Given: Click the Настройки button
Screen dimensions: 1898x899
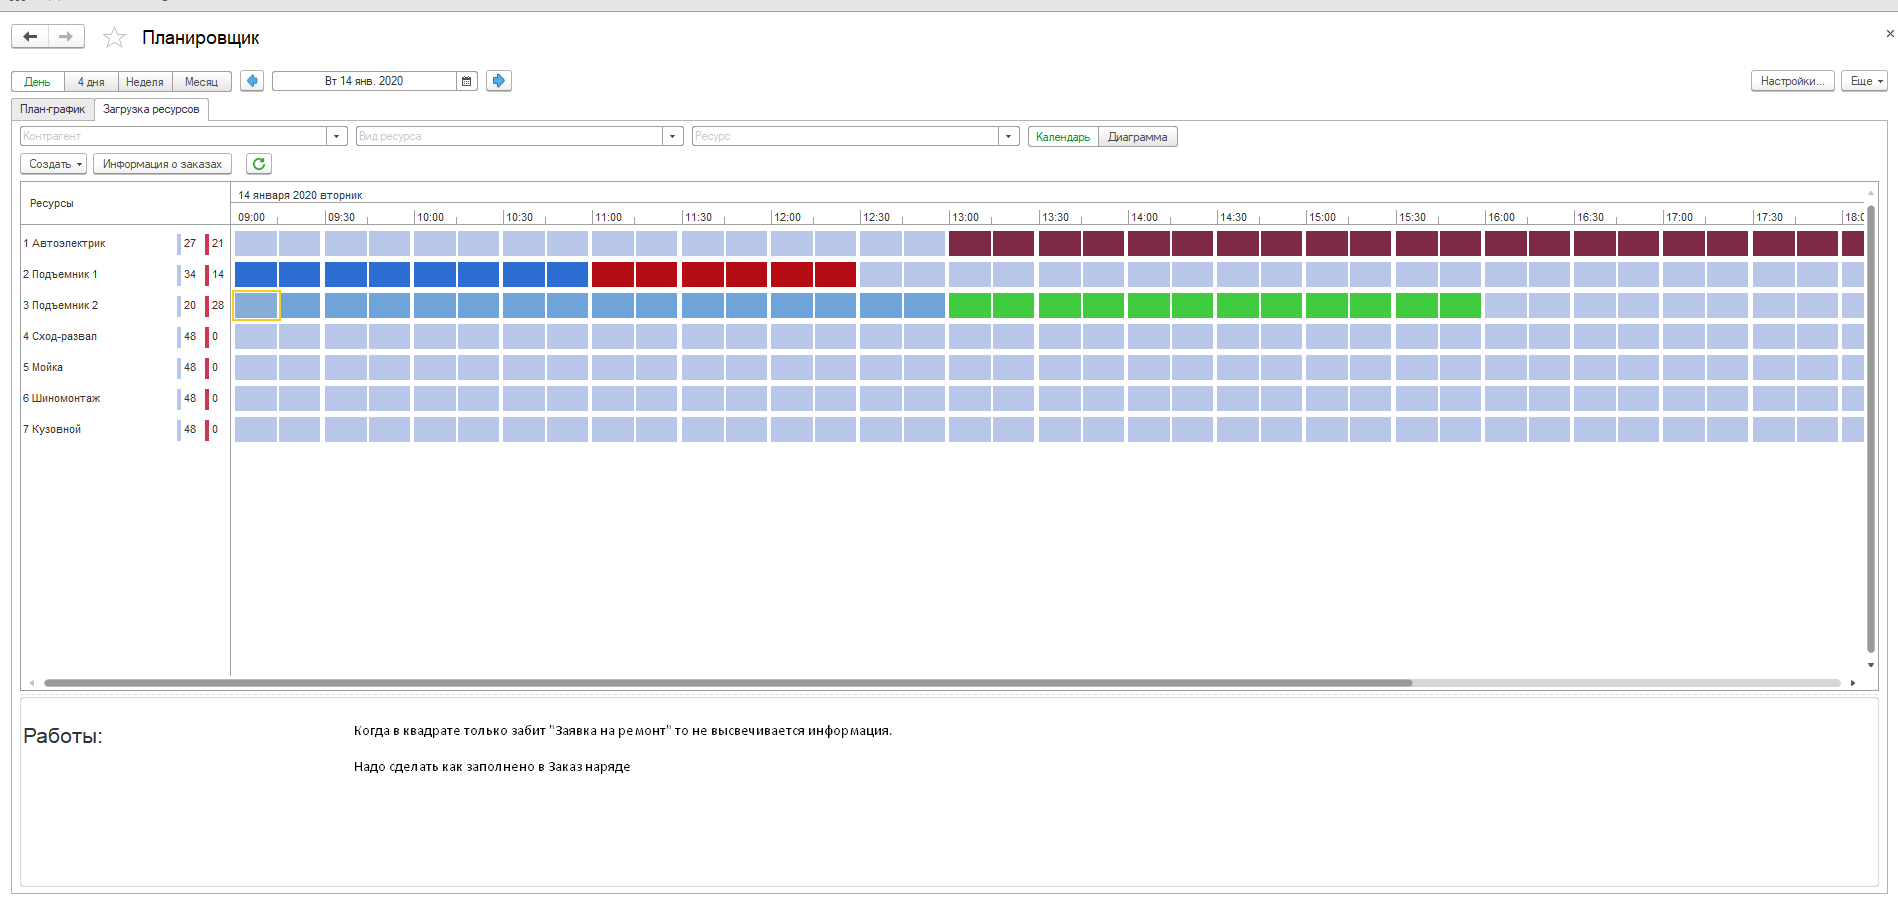Looking at the screenshot, I should (1792, 81).
